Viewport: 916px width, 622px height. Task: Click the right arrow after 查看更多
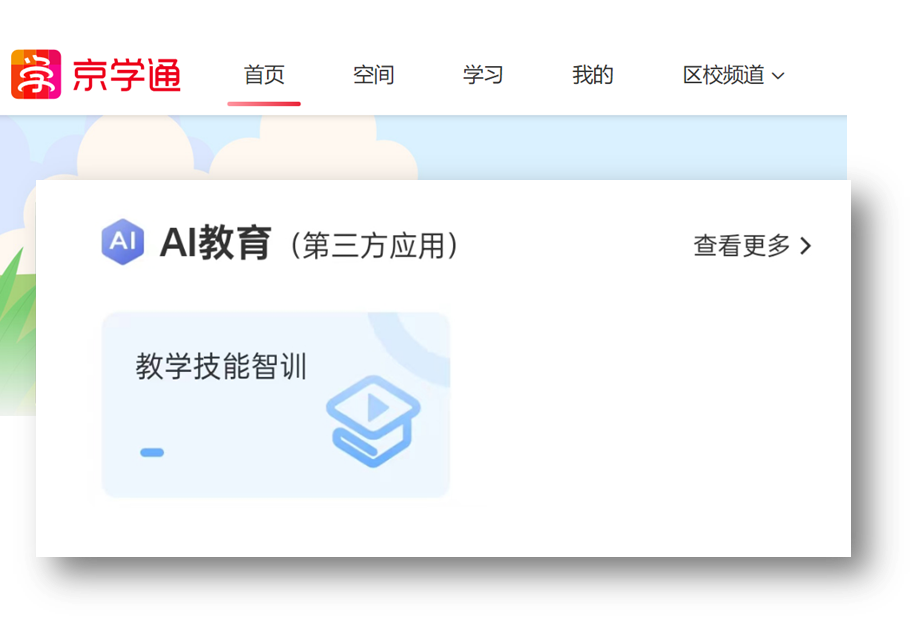pos(806,246)
